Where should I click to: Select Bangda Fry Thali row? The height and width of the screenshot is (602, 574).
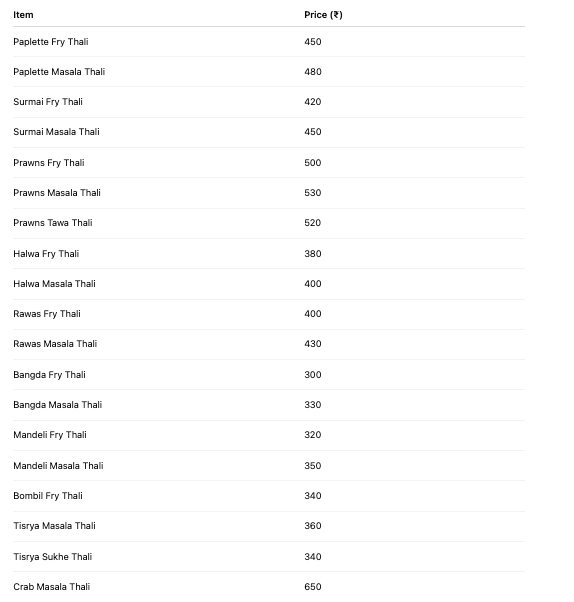point(269,375)
